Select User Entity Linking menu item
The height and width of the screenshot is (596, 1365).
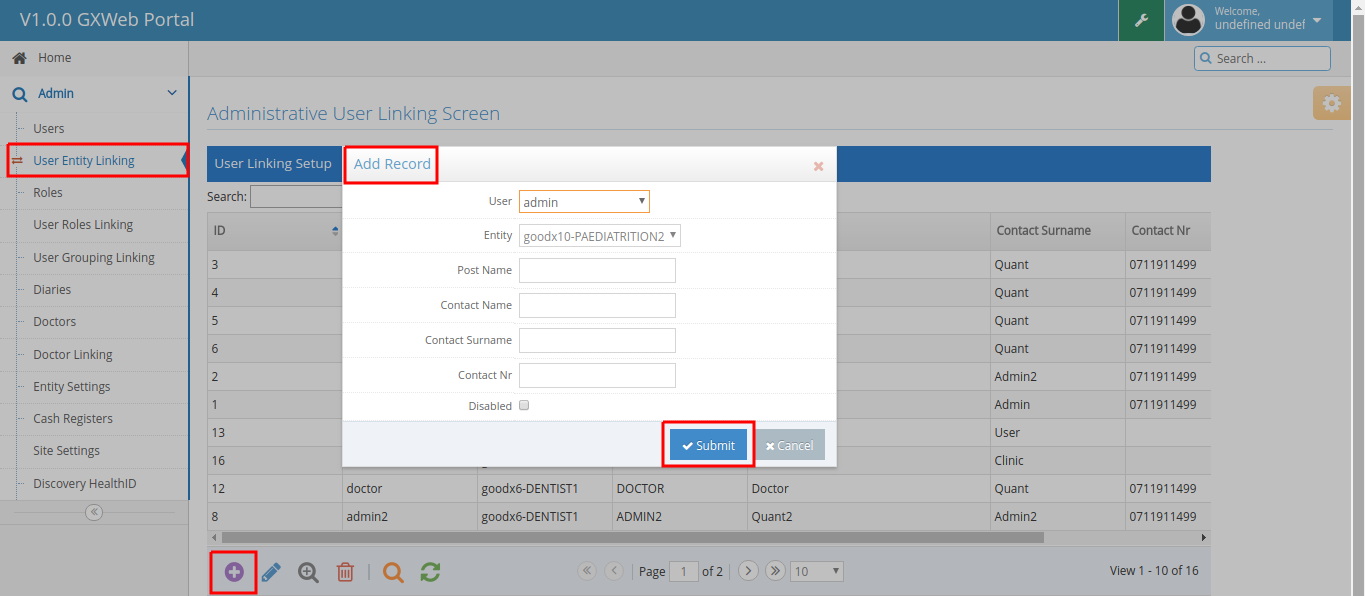click(84, 160)
